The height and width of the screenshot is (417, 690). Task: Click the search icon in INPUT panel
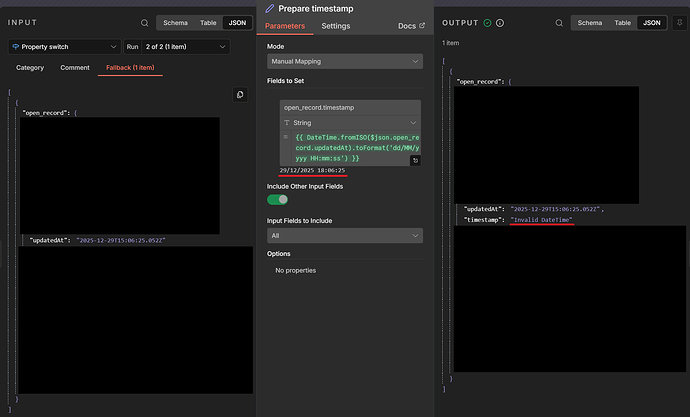[144, 22]
